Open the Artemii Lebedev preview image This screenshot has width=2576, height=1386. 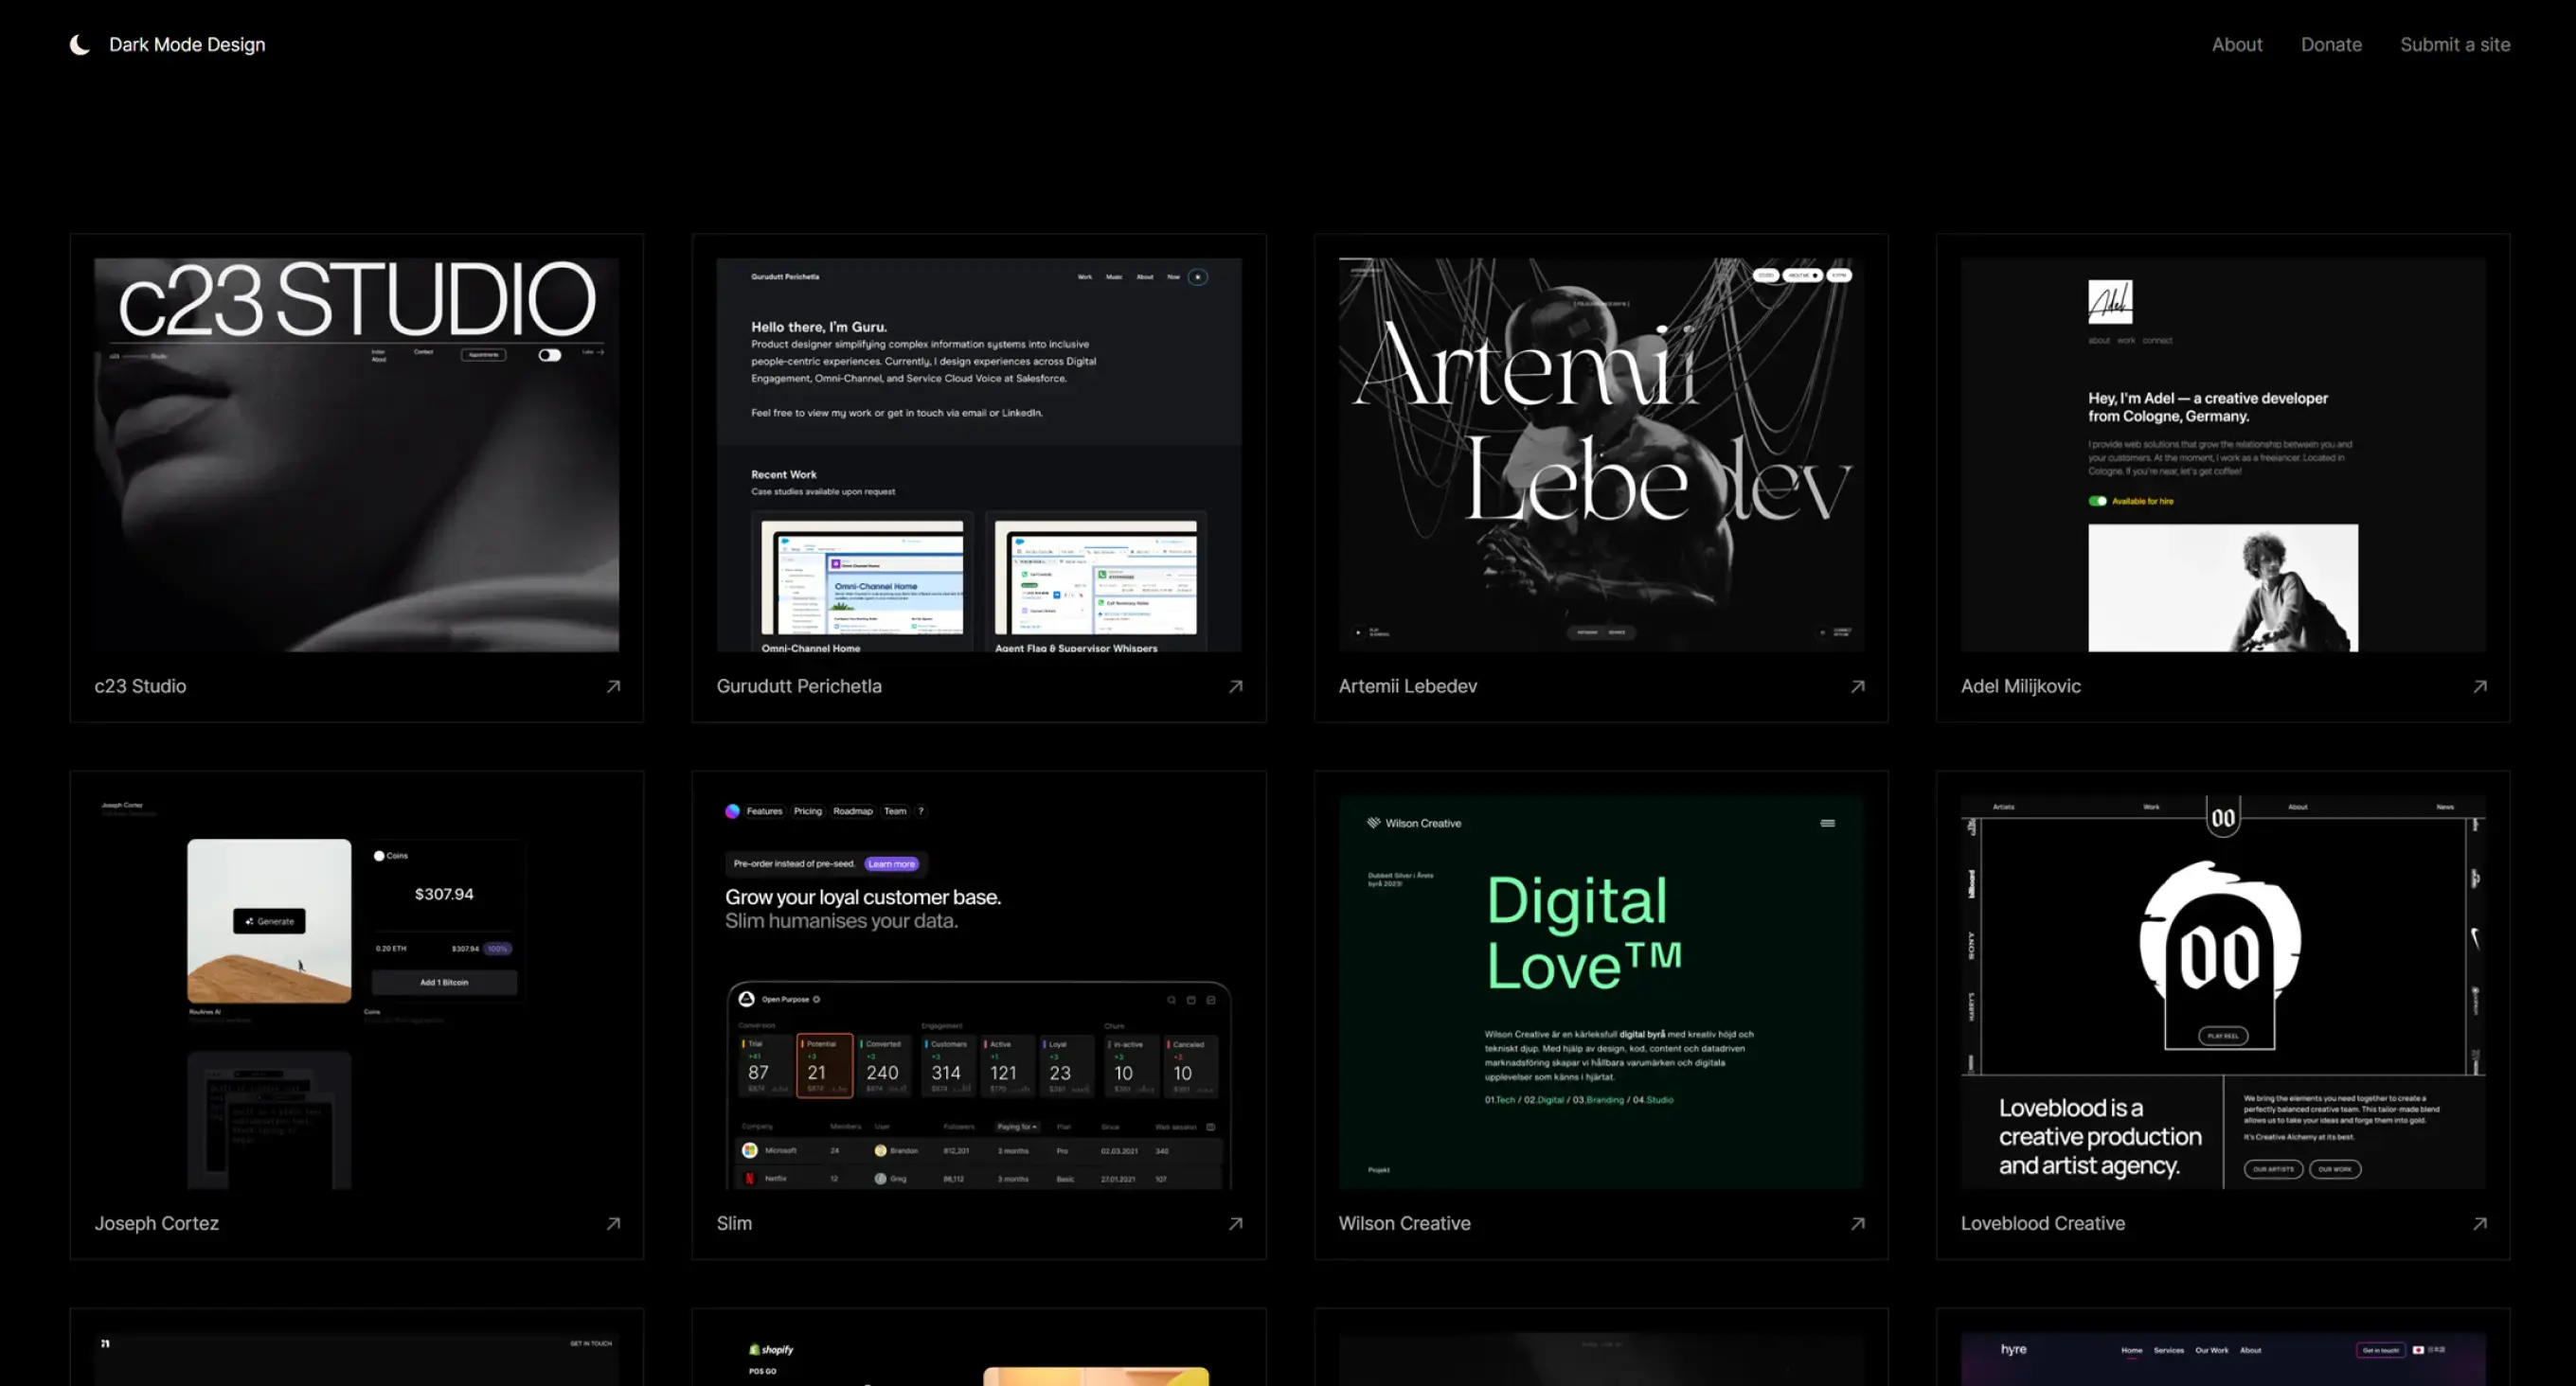tap(1600, 455)
